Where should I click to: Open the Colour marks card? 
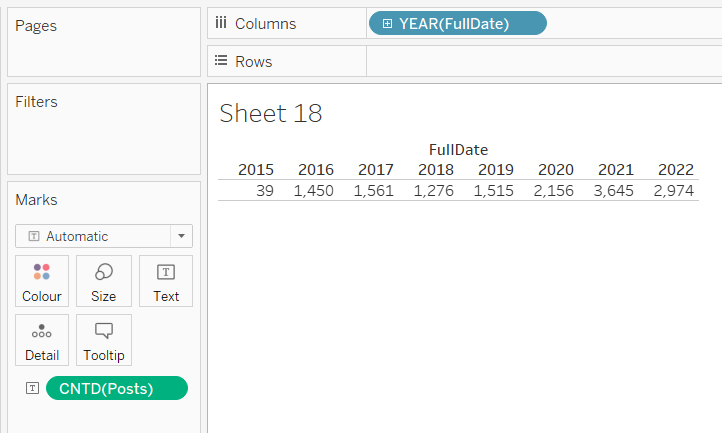click(42, 281)
